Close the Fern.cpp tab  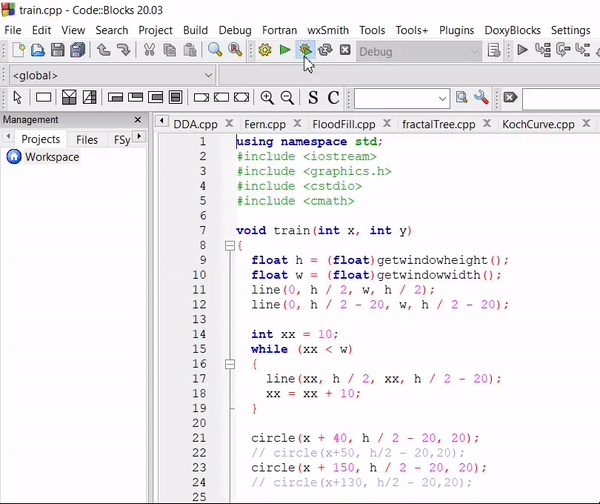coord(297,124)
